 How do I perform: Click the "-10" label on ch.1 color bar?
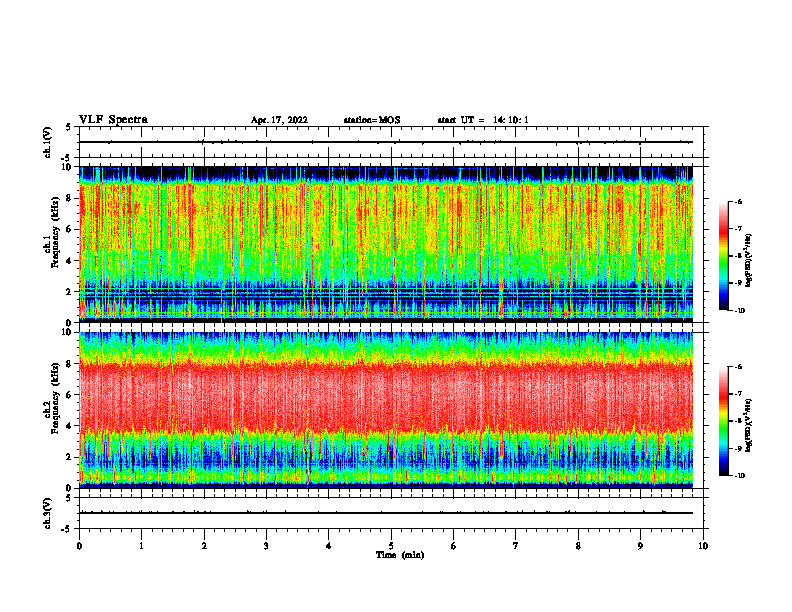pyautogui.click(x=739, y=311)
